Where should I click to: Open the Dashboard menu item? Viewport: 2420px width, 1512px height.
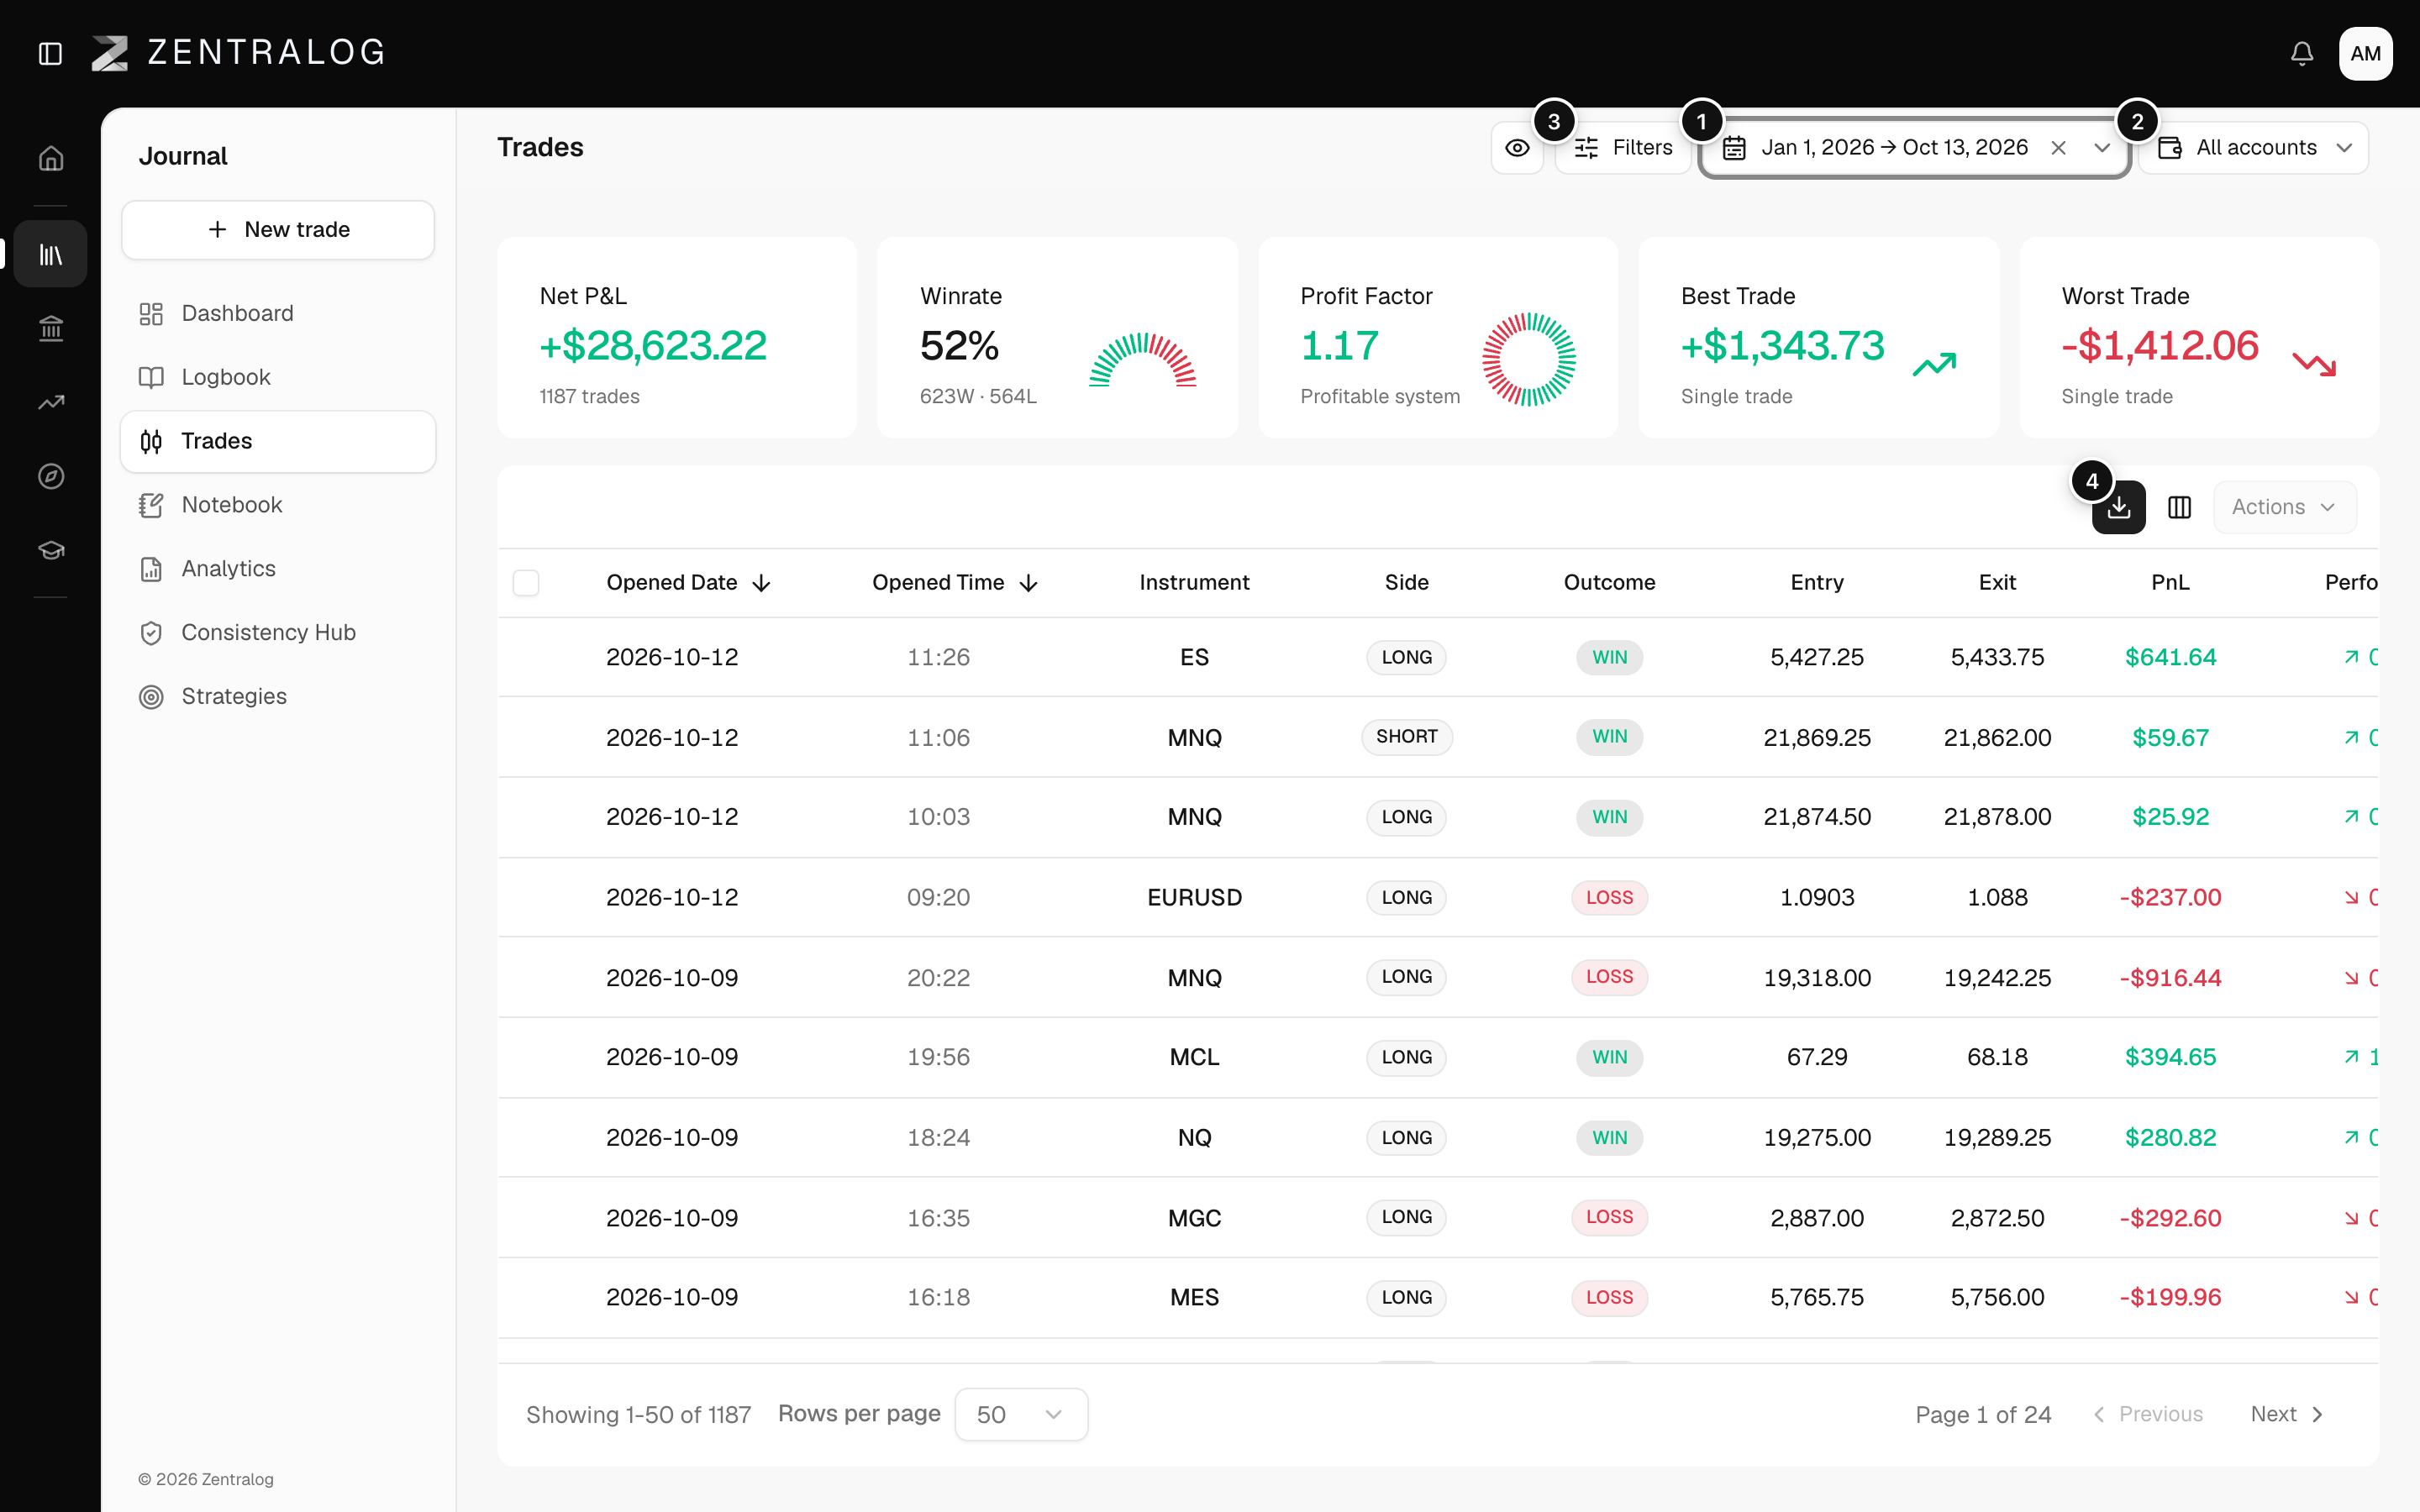278,314
